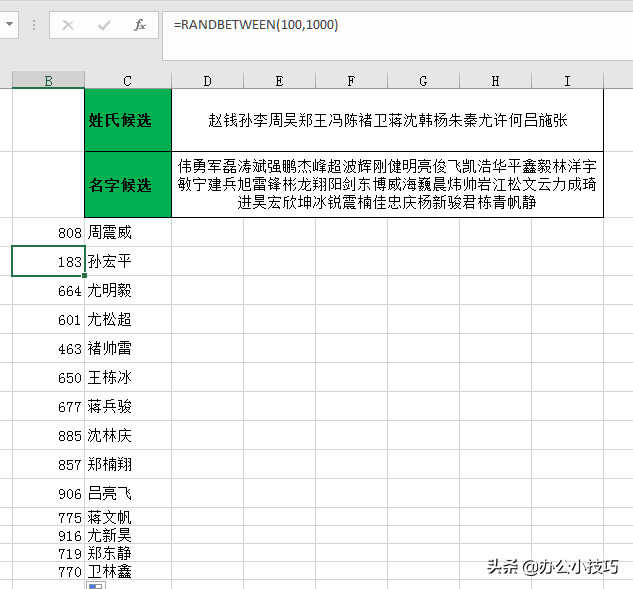The height and width of the screenshot is (589, 633).
Task: Click the Enter checkmark icon in formula bar
Action: click(x=104, y=25)
